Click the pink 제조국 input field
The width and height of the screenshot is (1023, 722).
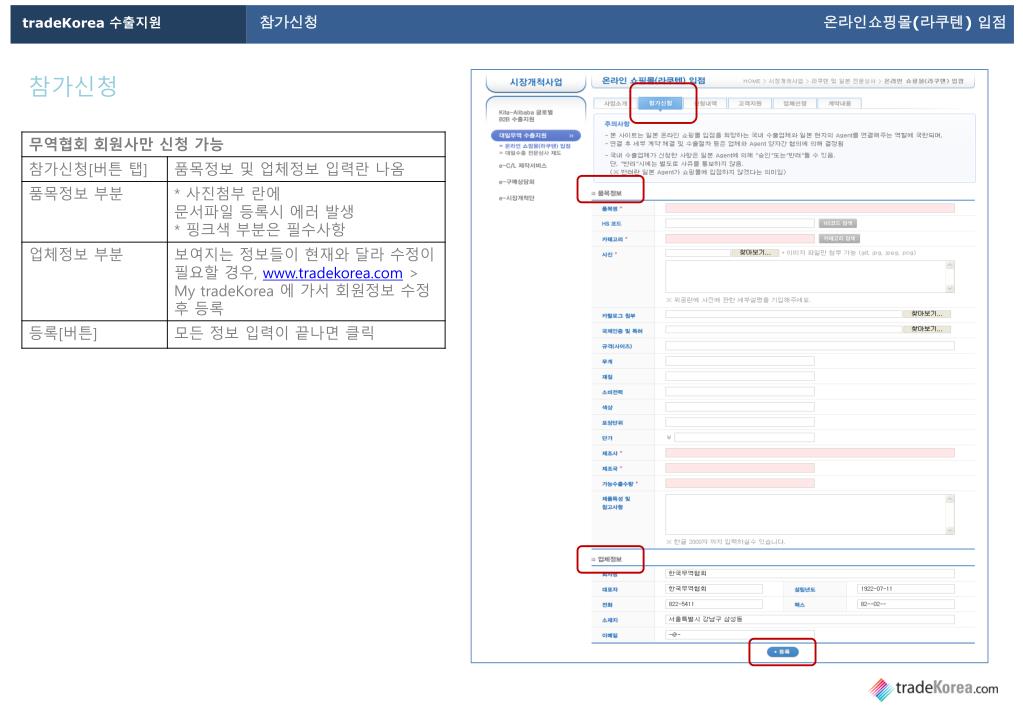point(740,468)
